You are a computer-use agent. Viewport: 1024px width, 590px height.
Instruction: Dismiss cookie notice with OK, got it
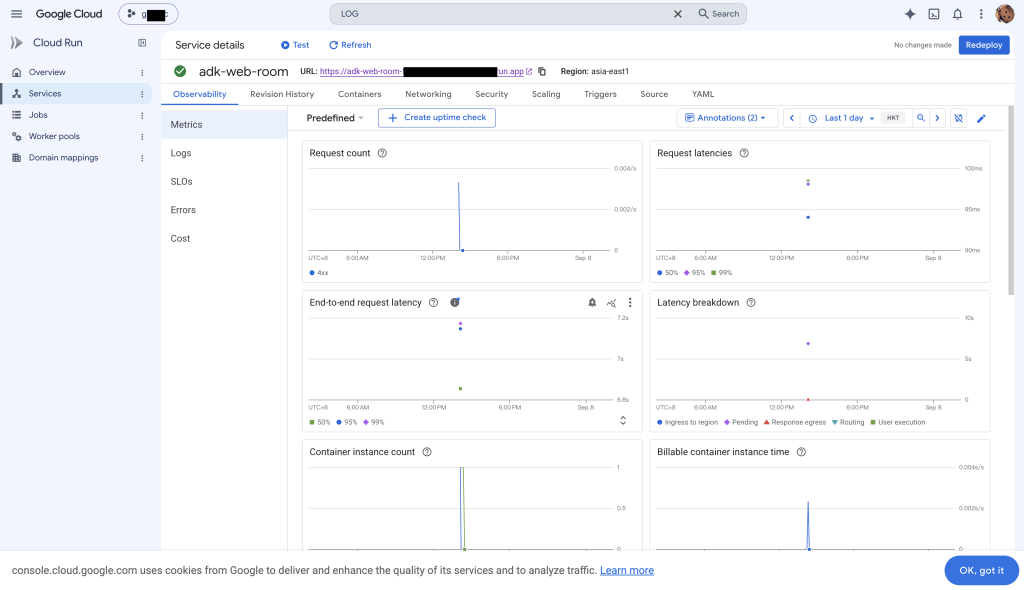(x=981, y=570)
